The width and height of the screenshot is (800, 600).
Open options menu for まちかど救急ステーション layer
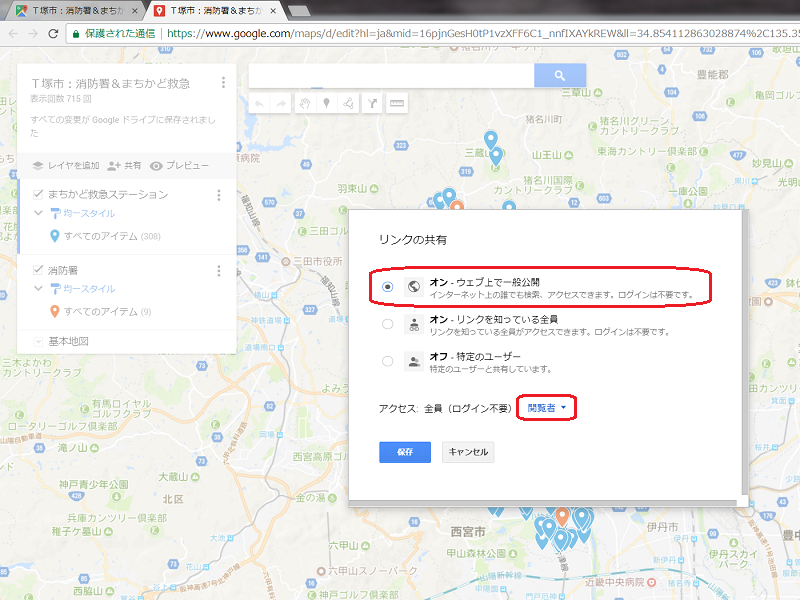click(219, 195)
